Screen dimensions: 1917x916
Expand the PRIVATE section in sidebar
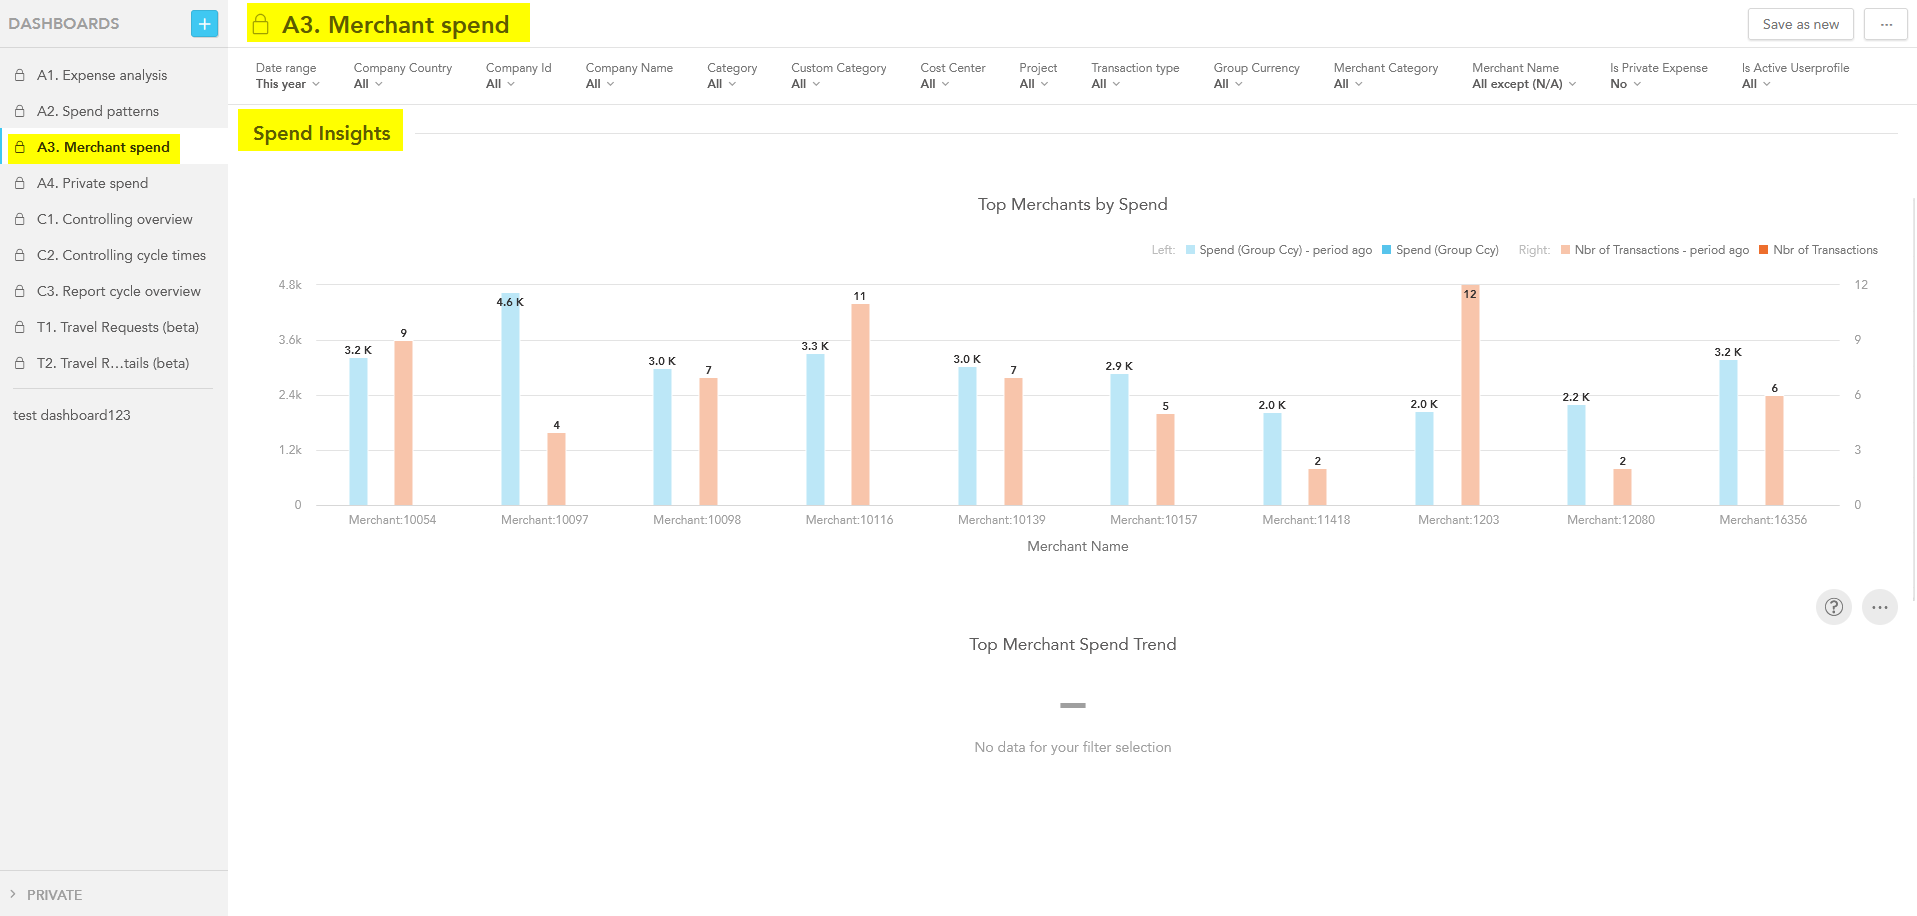coord(54,895)
